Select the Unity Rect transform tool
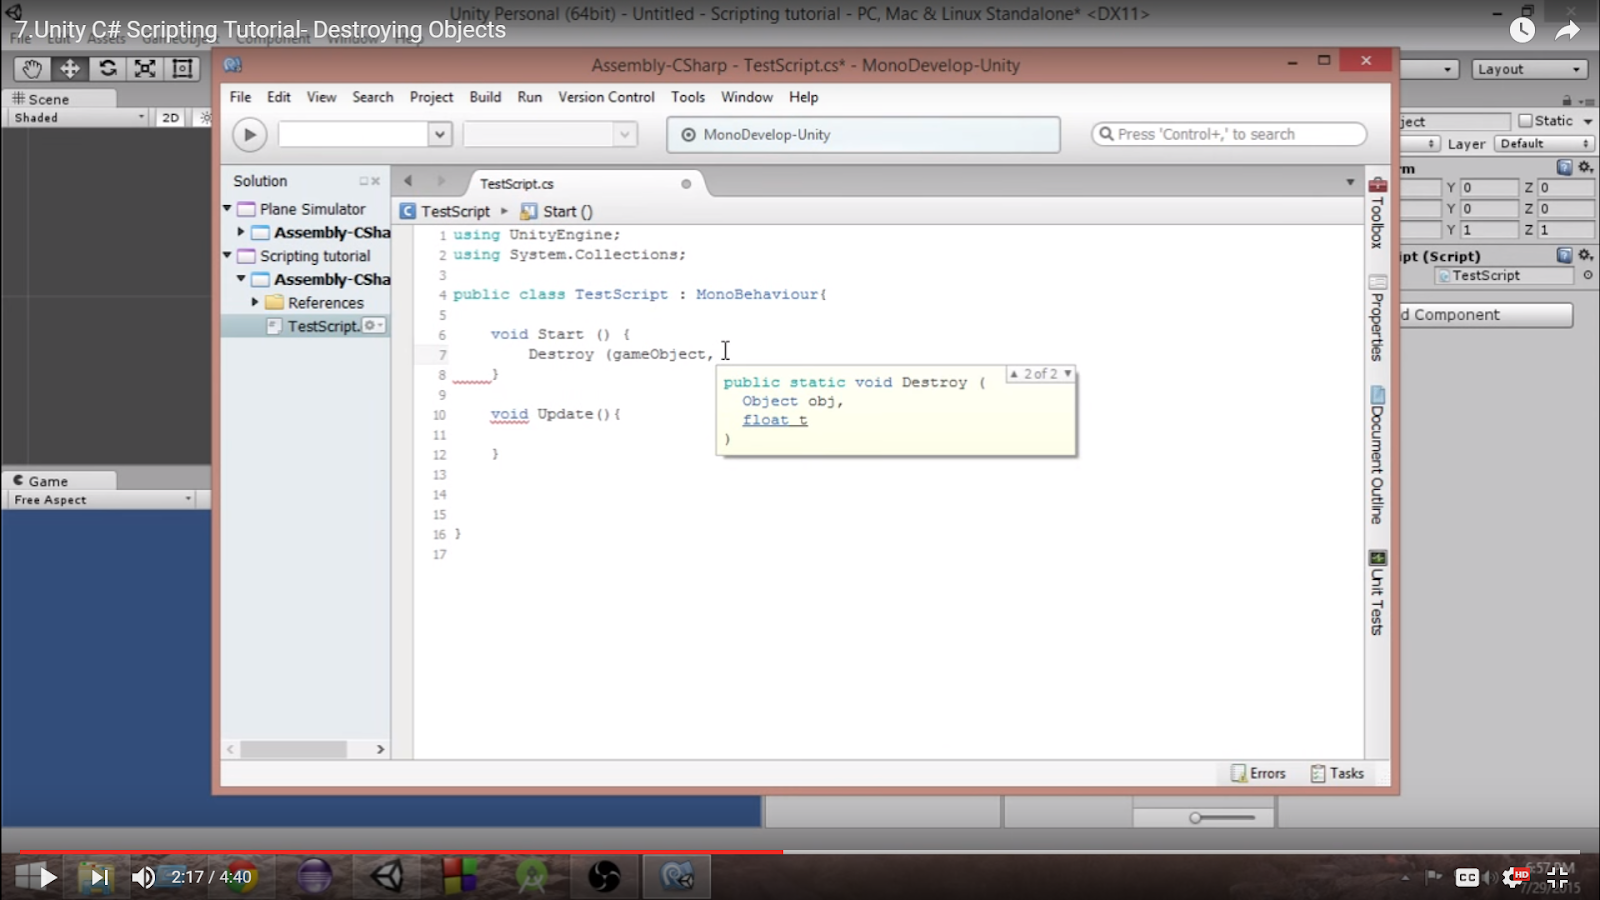The height and width of the screenshot is (900, 1600). click(182, 68)
